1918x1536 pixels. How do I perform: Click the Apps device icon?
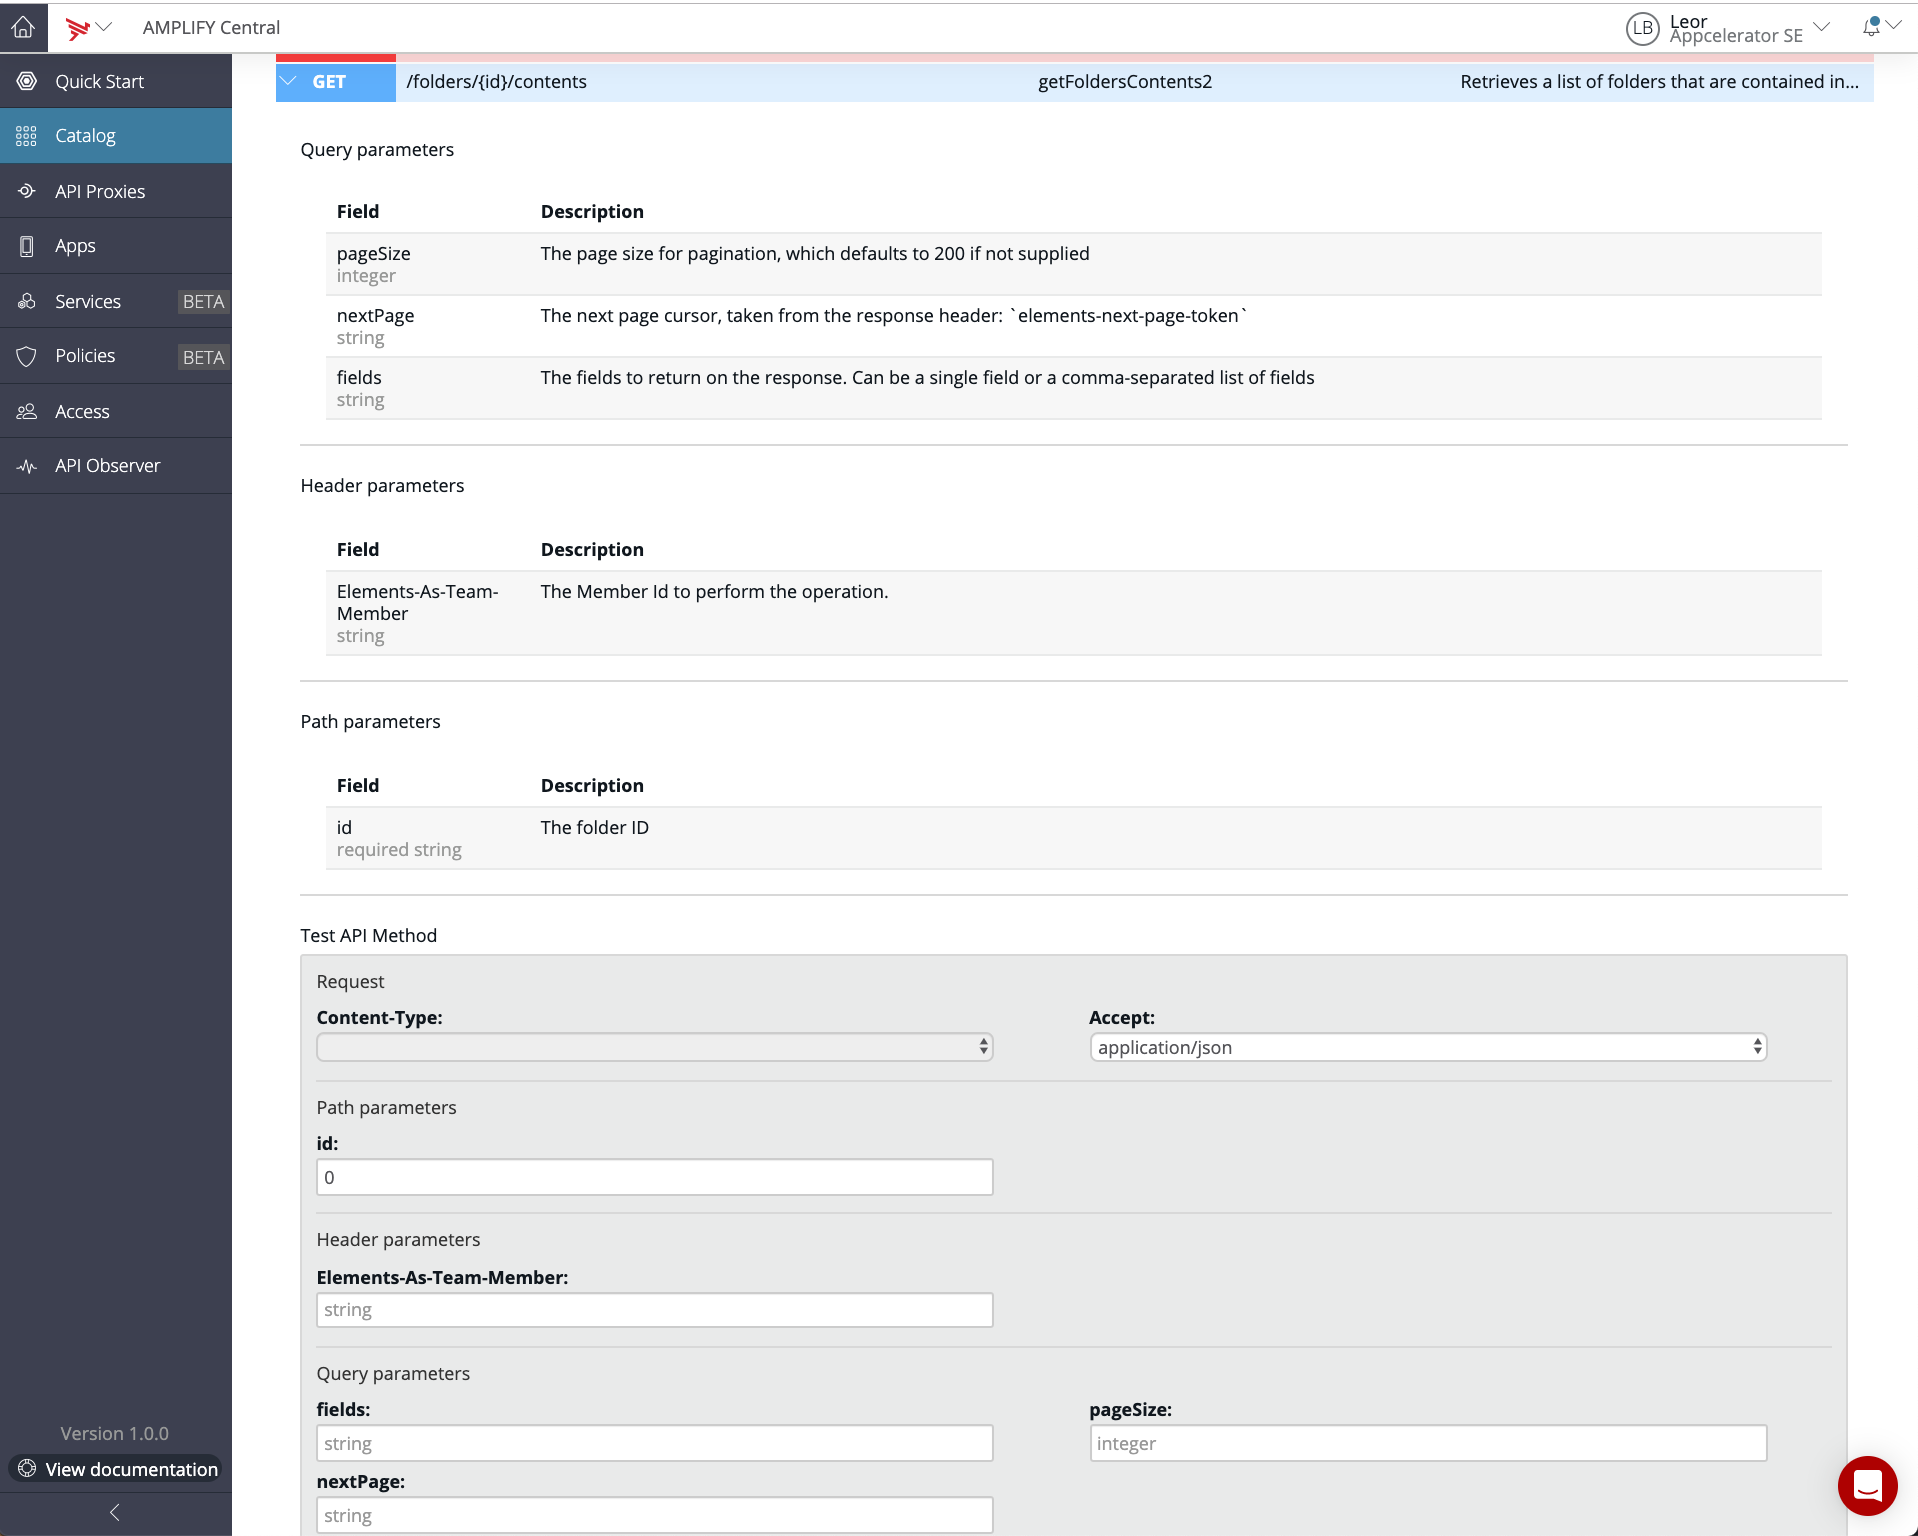pyautogui.click(x=27, y=245)
